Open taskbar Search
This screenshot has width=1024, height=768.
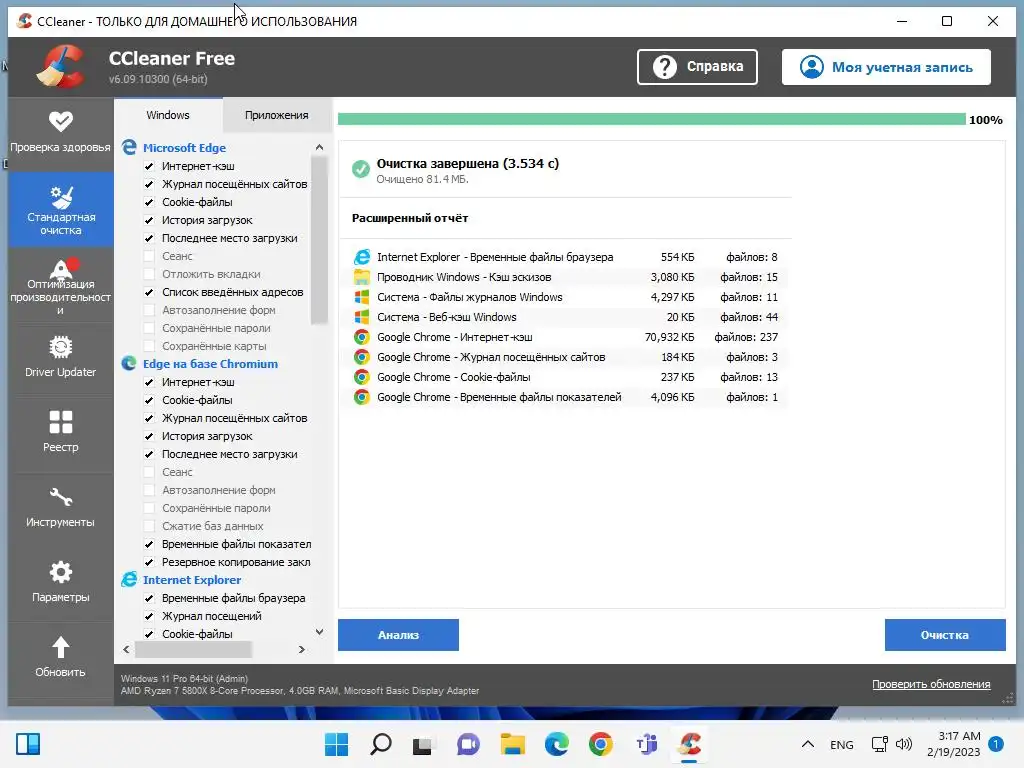381,744
